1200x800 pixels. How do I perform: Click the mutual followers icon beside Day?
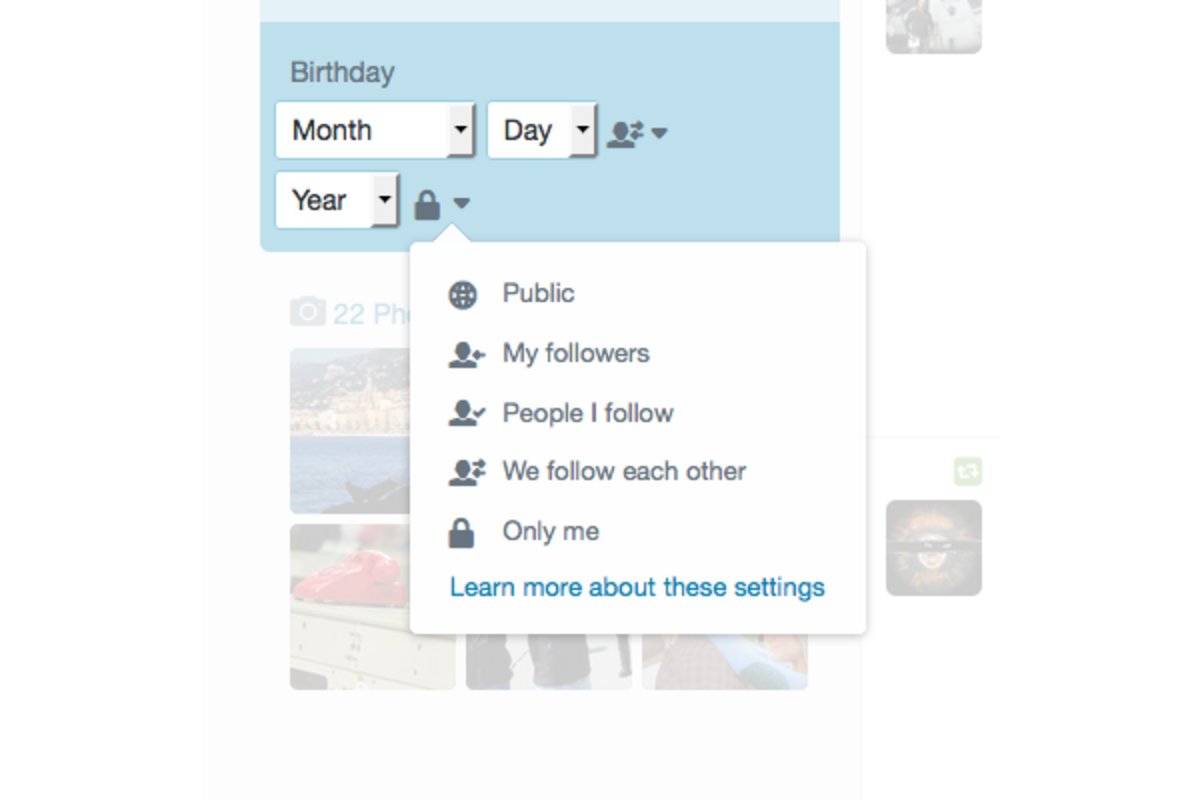click(x=625, y=133)
